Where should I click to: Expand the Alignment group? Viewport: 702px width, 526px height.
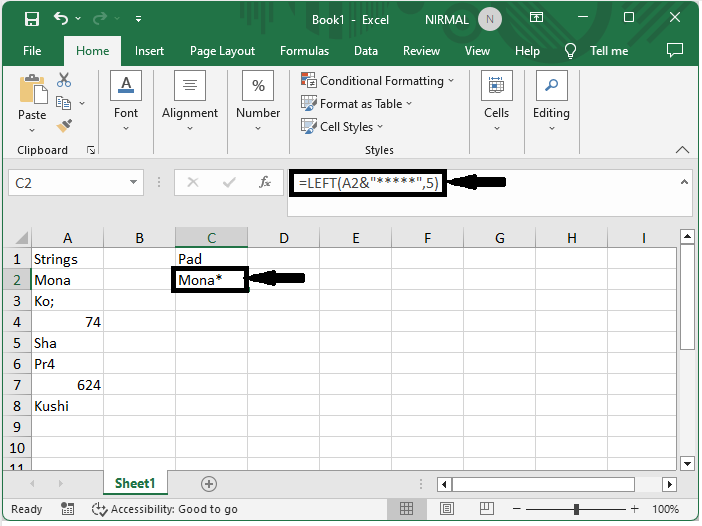pos(190,101)
